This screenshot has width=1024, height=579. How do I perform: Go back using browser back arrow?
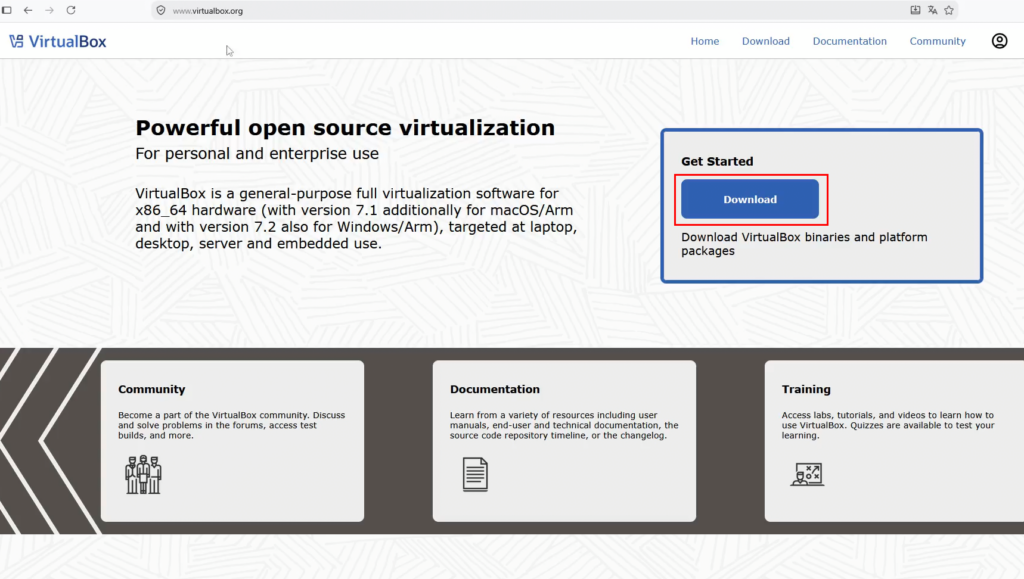tap(28, 10)
